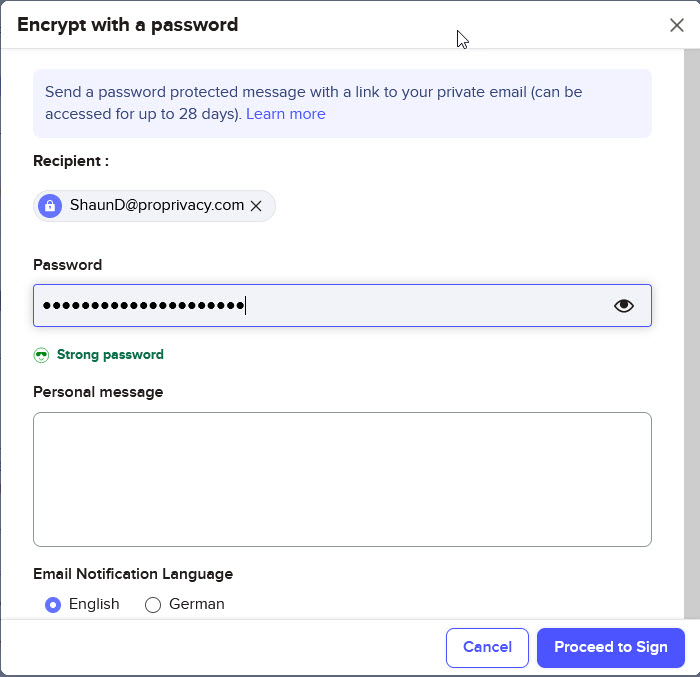Click the Email Notification Language heading
The height and width of the screenshot is (677, 700).
[x=133, y=574]
